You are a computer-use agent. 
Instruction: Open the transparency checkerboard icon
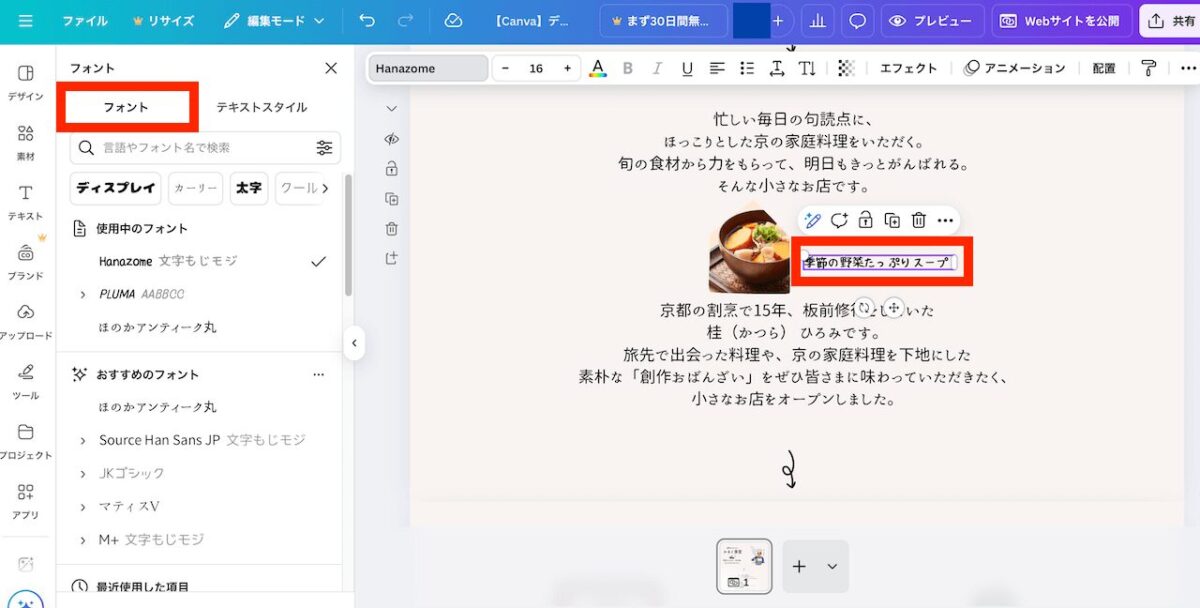coord(846,68)
